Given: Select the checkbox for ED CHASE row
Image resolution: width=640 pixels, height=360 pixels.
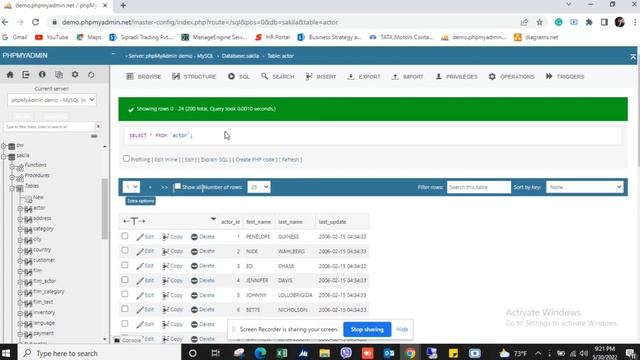Looking at the screenshot, I should (x=125, y=265).
